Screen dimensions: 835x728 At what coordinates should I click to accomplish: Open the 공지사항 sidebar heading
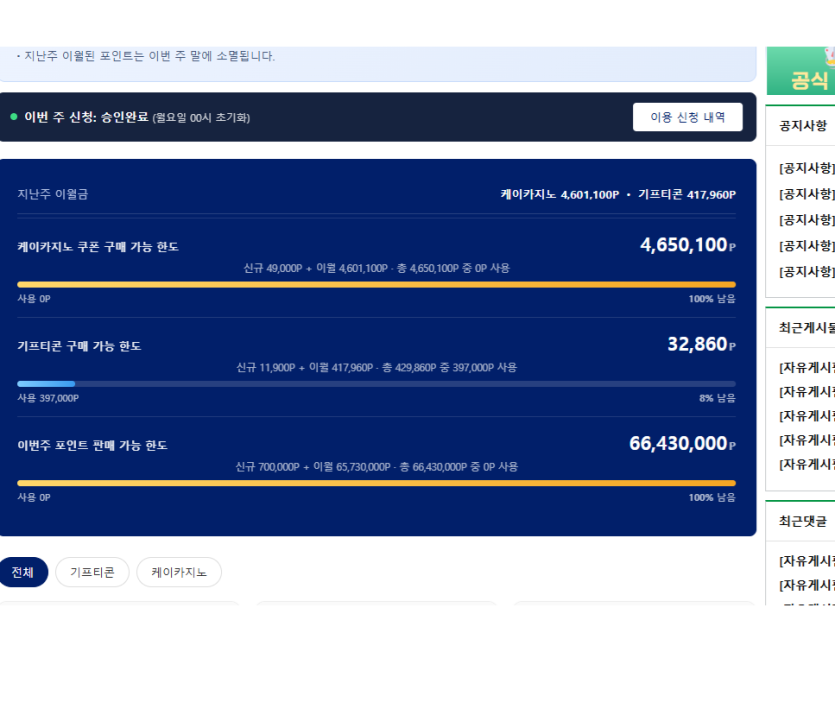point(803,126)
